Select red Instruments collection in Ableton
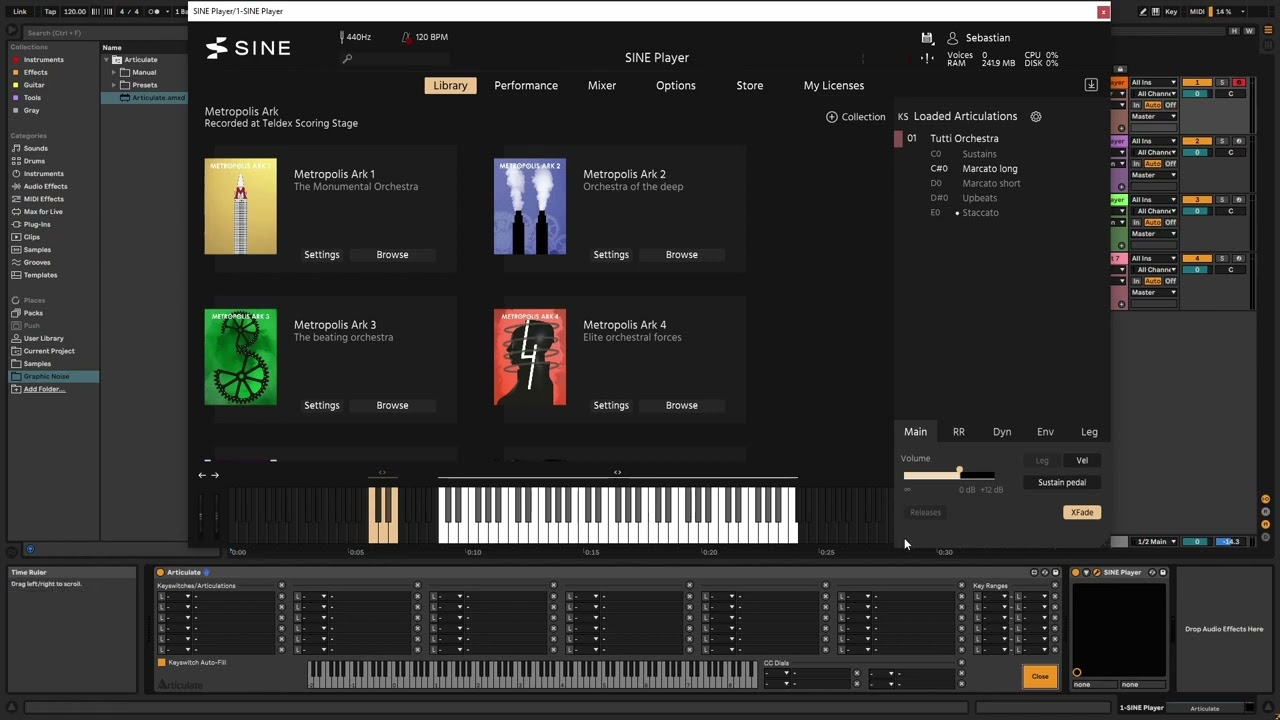The height and width of the screenshot is (720, 1280). [x=43, y=60]
